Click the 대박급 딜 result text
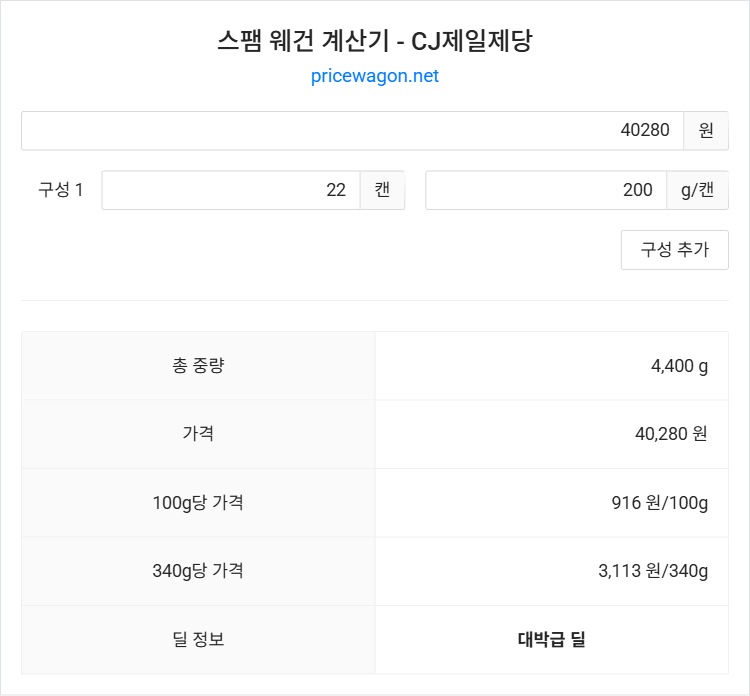This screenshot has width=750, height=696. tap(551, 639)
